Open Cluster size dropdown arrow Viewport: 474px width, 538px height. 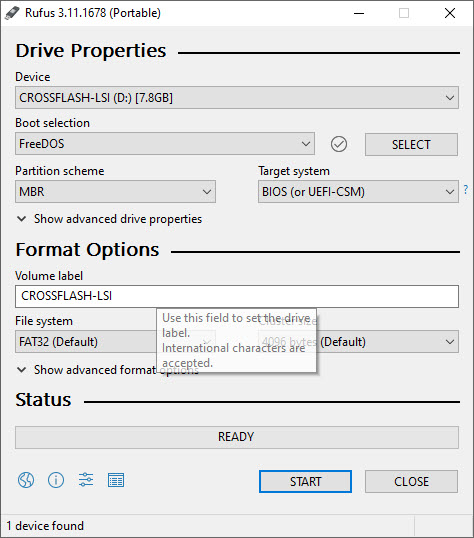coord(450,342)
